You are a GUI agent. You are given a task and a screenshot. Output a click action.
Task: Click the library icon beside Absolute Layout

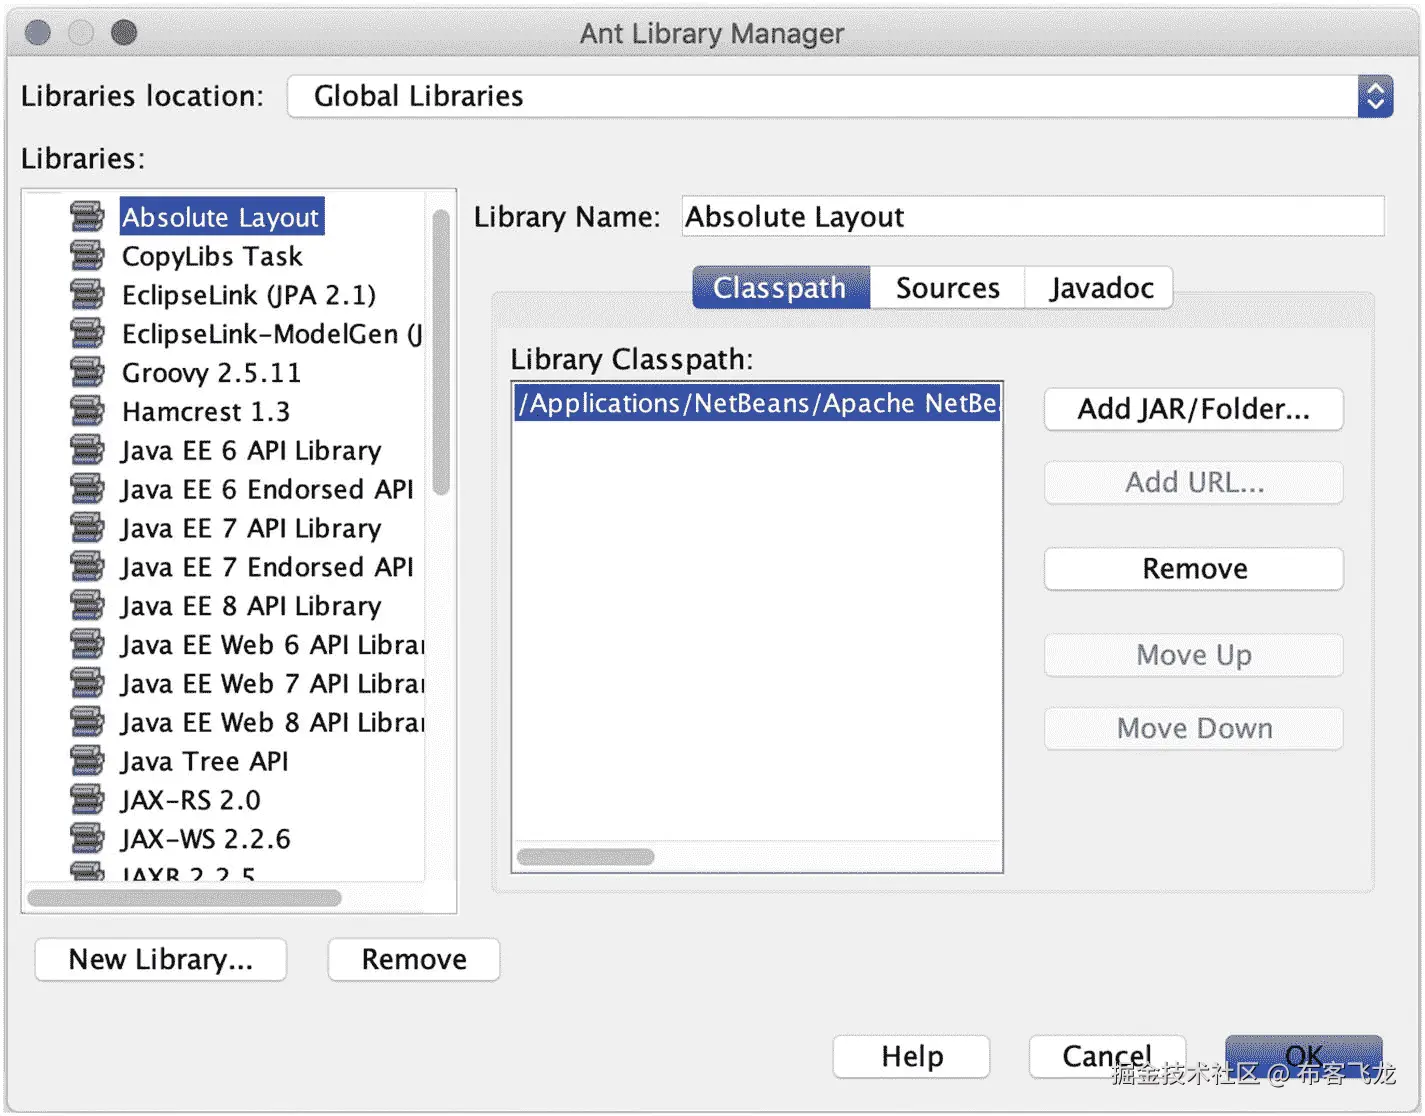coord(87,217)
